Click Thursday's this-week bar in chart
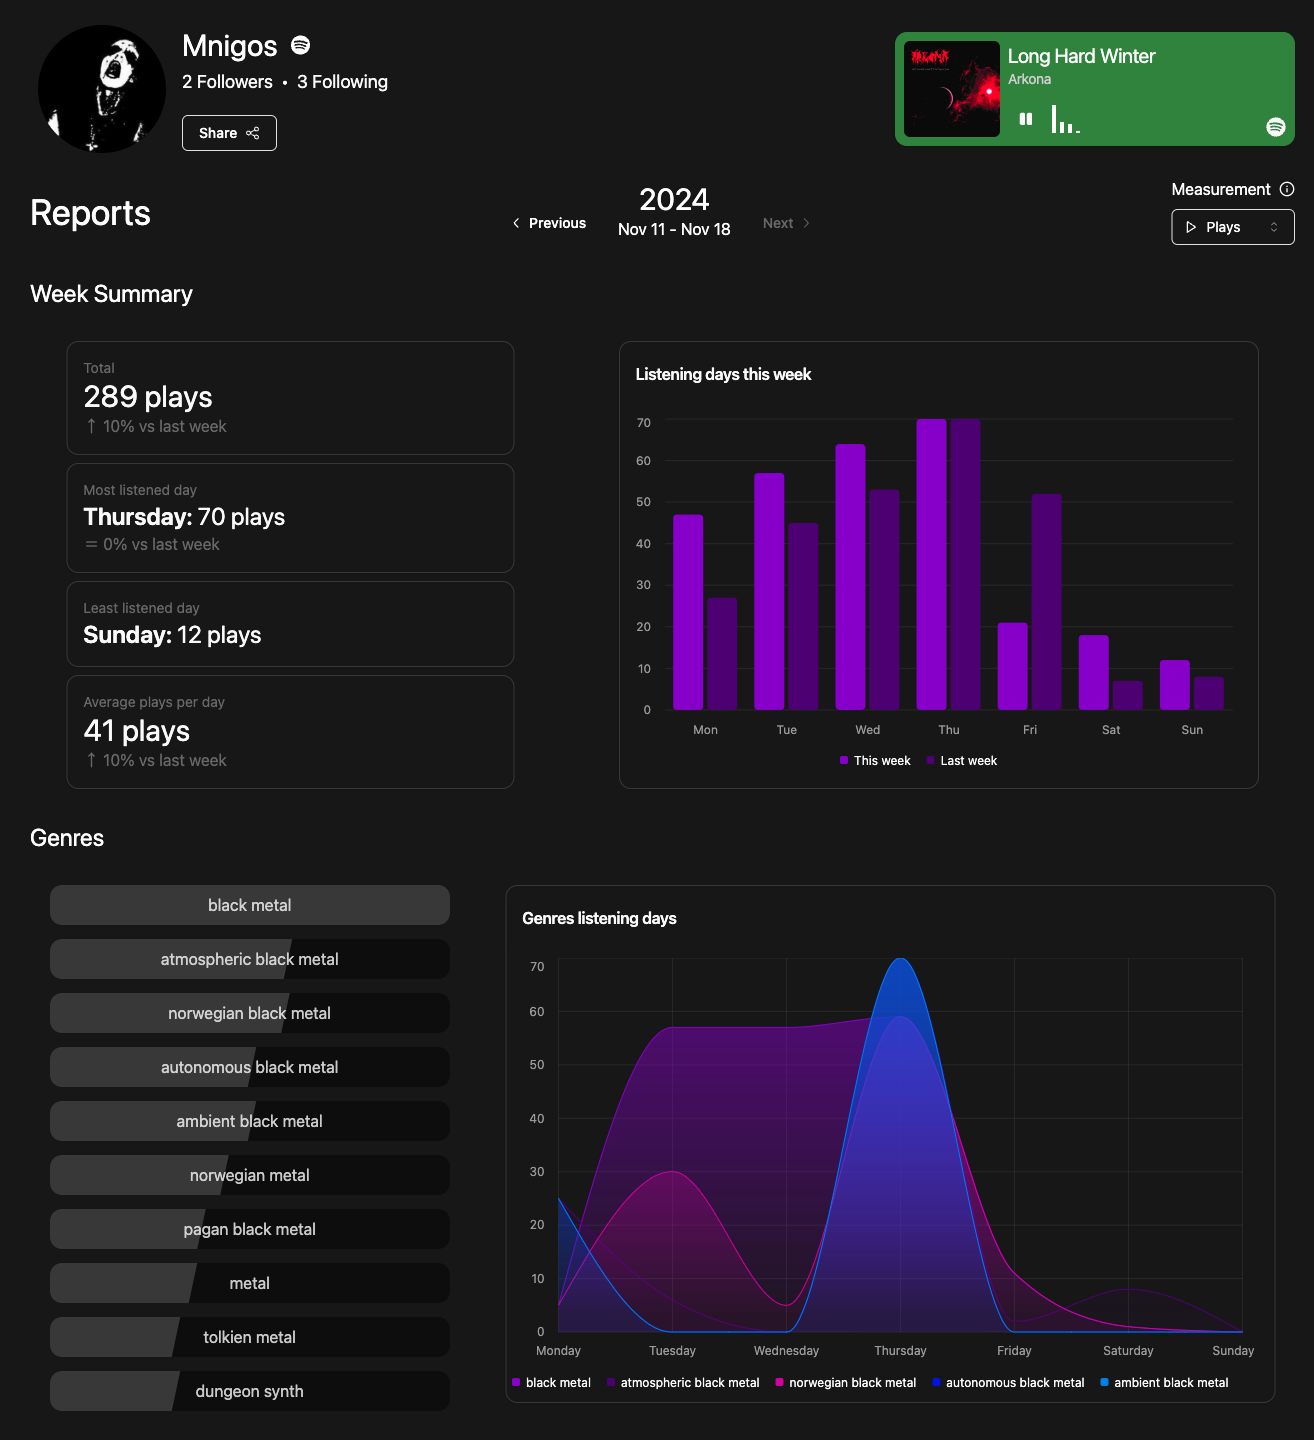 point(931,565)
